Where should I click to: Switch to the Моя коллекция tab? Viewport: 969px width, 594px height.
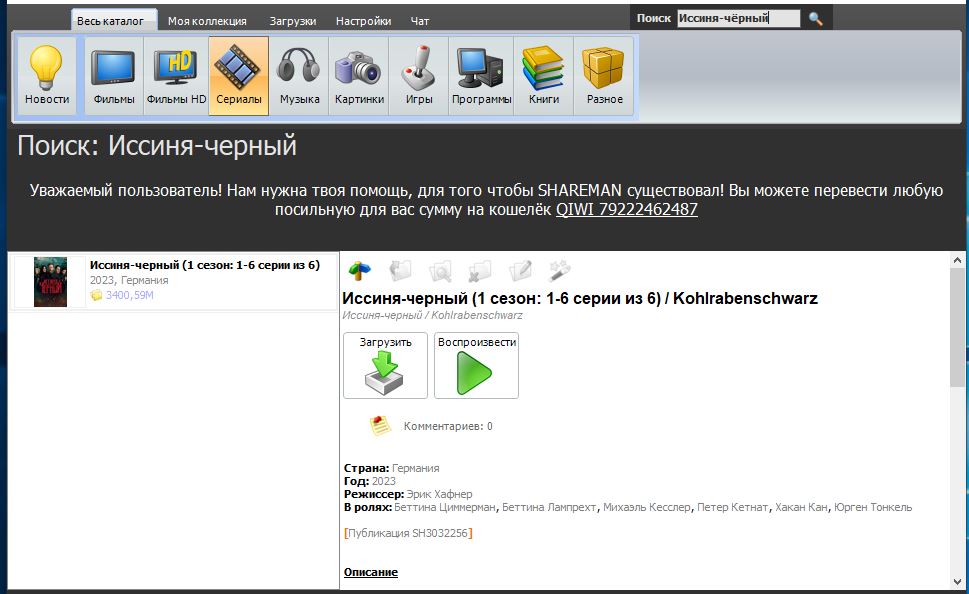207,21
